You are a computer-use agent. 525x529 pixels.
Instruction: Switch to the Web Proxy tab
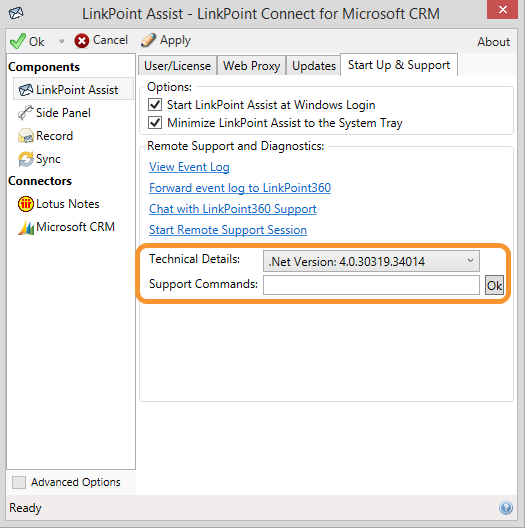tap(252, 65)
